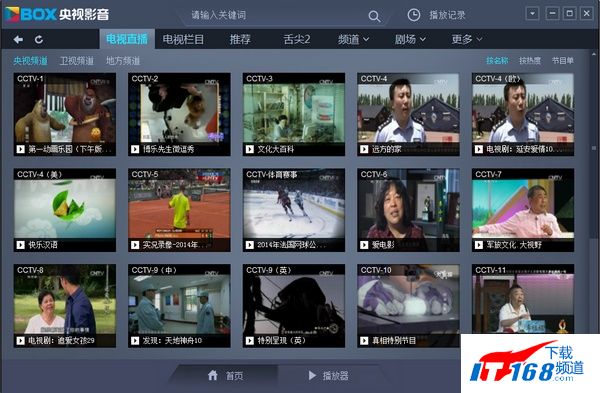Click the play icon for 第一动画乐园
Screen dimensions: 600x393
click(21, 149)
